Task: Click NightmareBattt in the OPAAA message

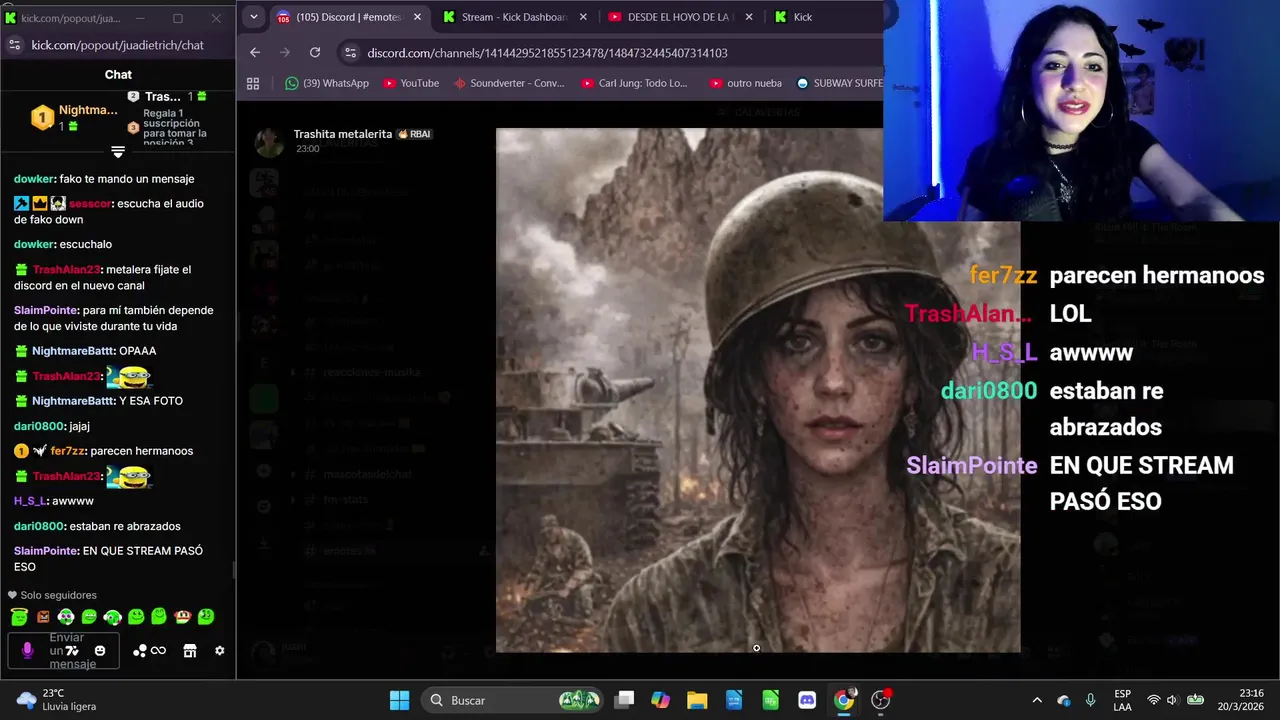Action: pyautogui.click(x=73, y=351)
